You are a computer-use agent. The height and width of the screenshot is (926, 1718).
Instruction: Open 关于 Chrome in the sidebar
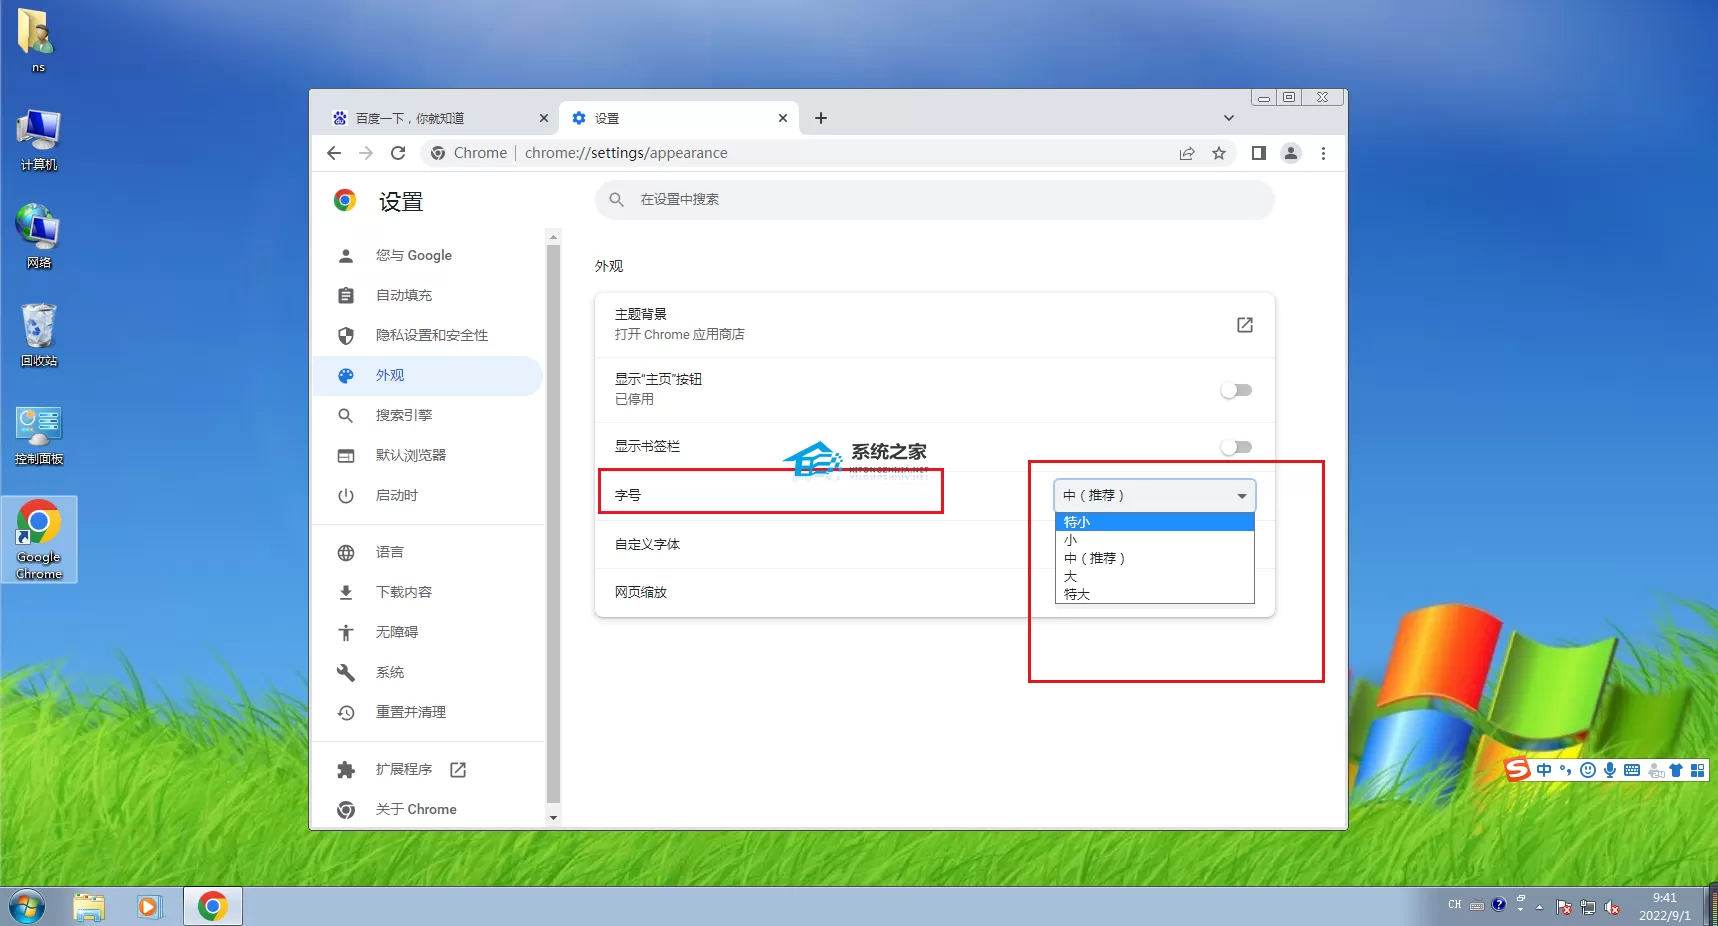point(415,809)
